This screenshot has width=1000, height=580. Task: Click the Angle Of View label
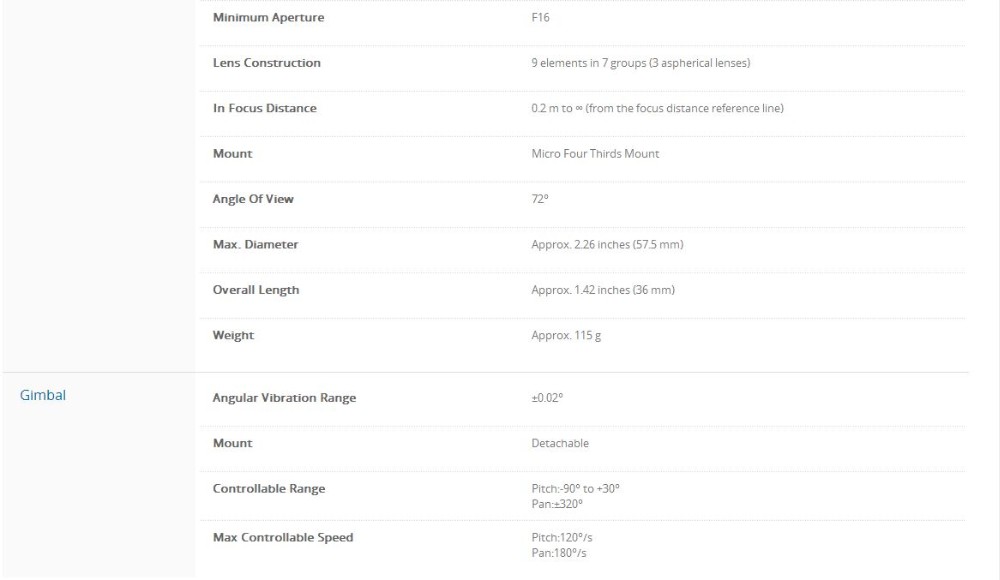(253, 199)
